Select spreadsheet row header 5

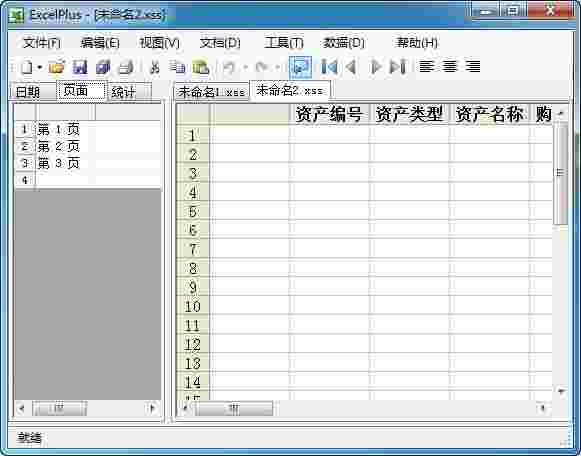(193, 212)
